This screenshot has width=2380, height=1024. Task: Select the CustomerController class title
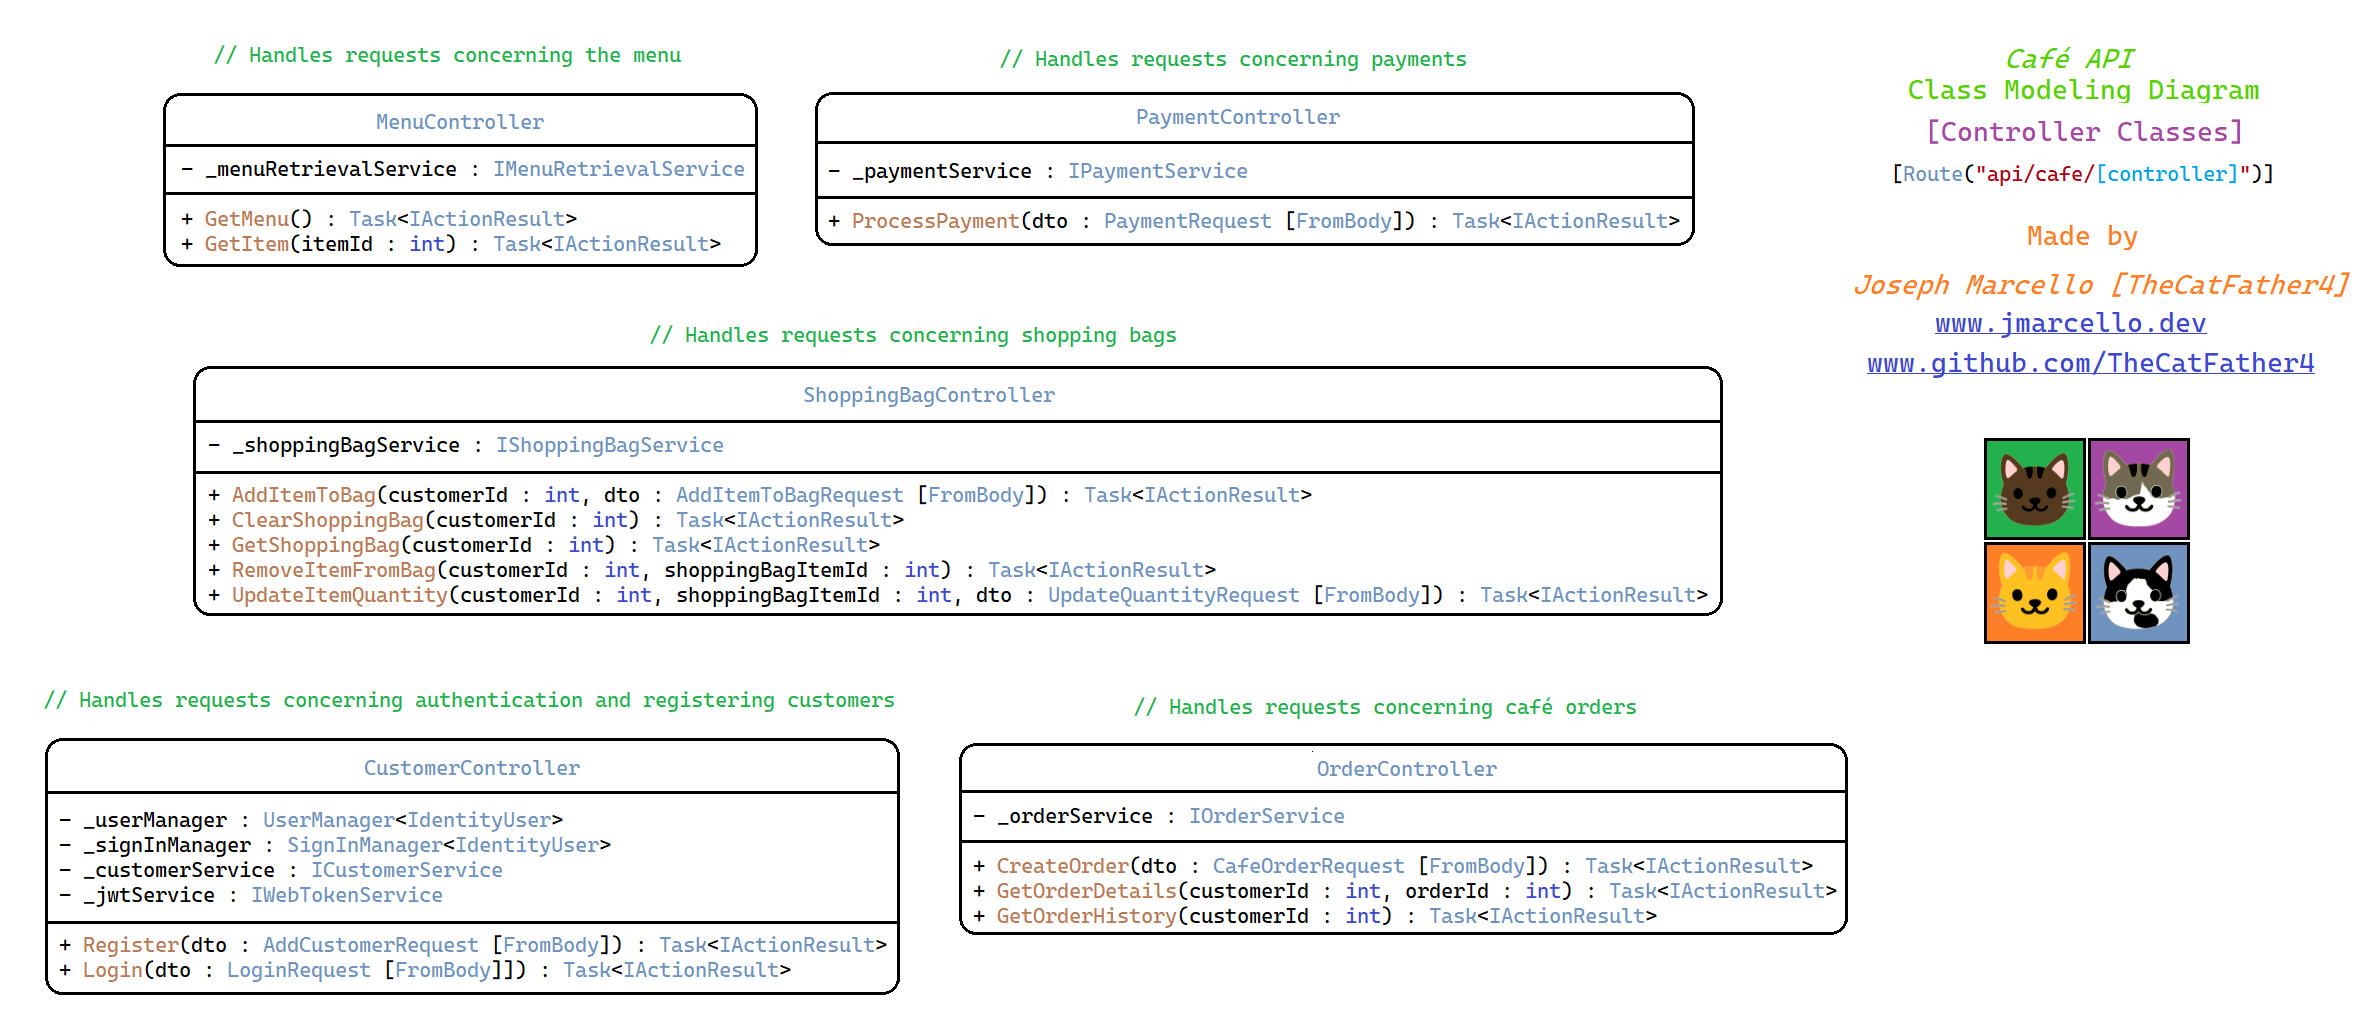click(471, 768)
